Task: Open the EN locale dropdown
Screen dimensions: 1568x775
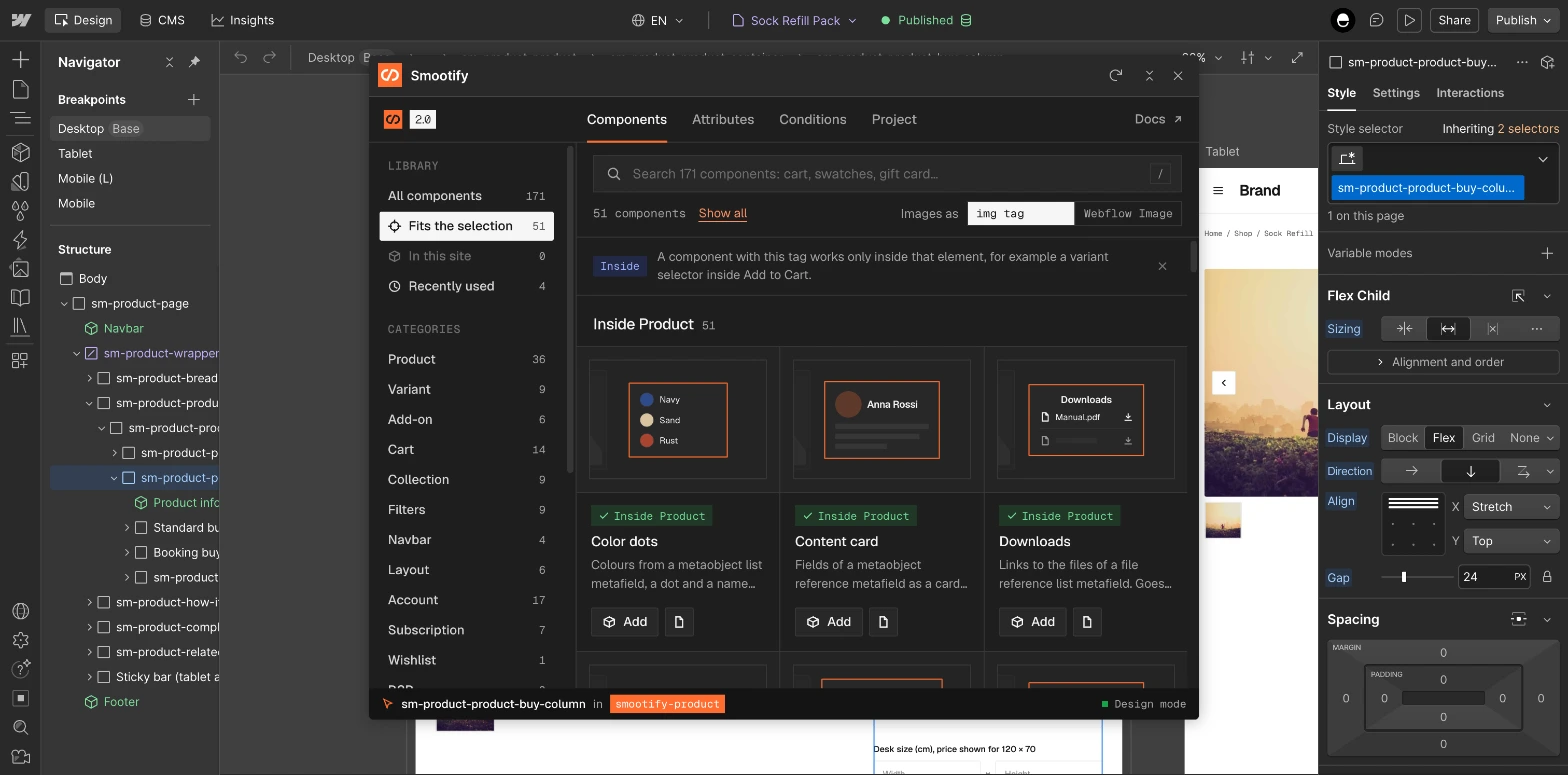Action: [658, 20]
